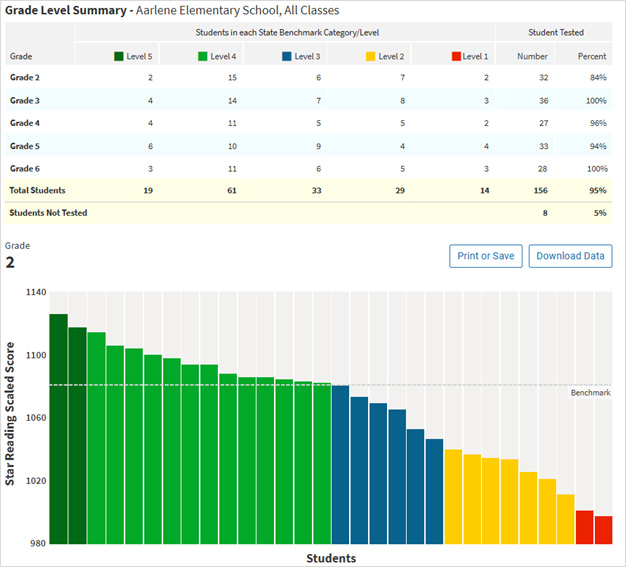626x574 pixels.
Task: Click the Level 2 yellow legend swatch
Action: 372,57
